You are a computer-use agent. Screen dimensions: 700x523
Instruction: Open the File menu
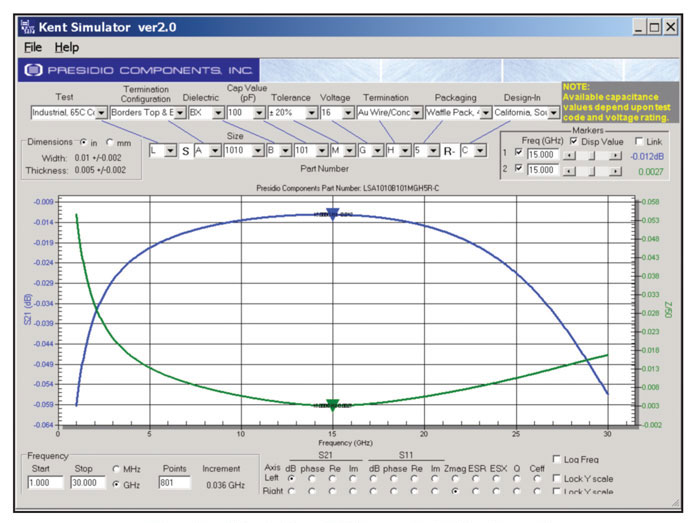(x=33, y=47)
